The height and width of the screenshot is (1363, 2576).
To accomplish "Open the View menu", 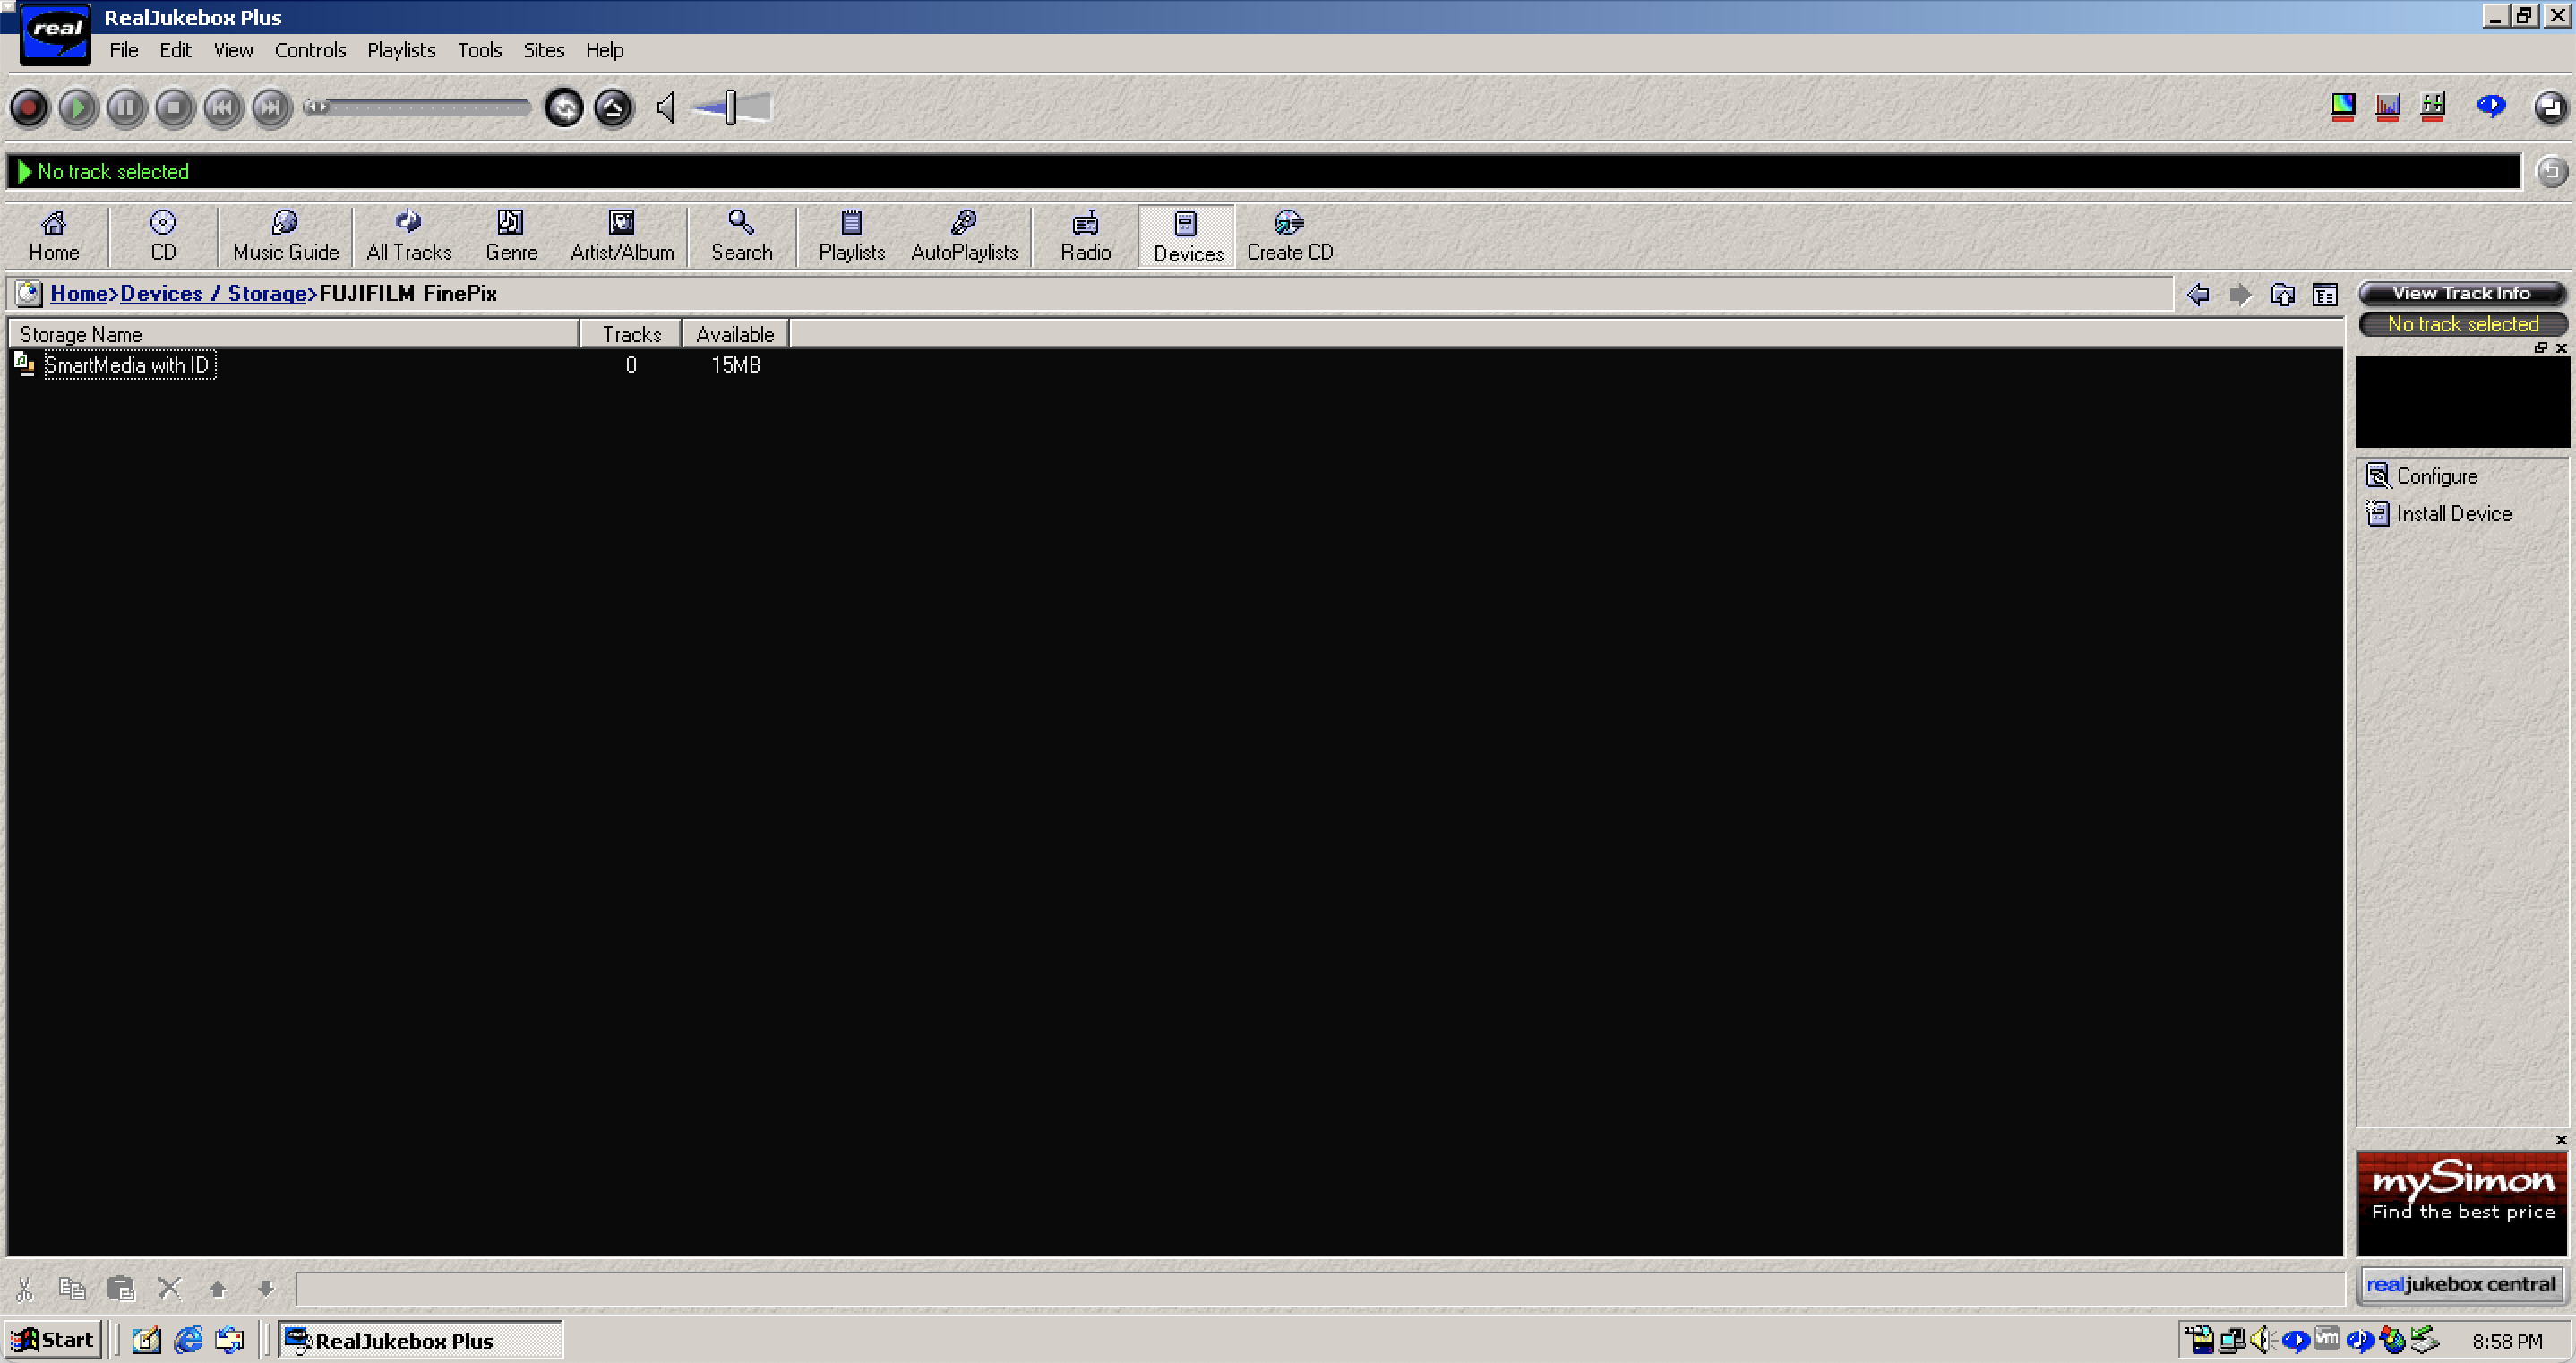I will pos(233,50).
